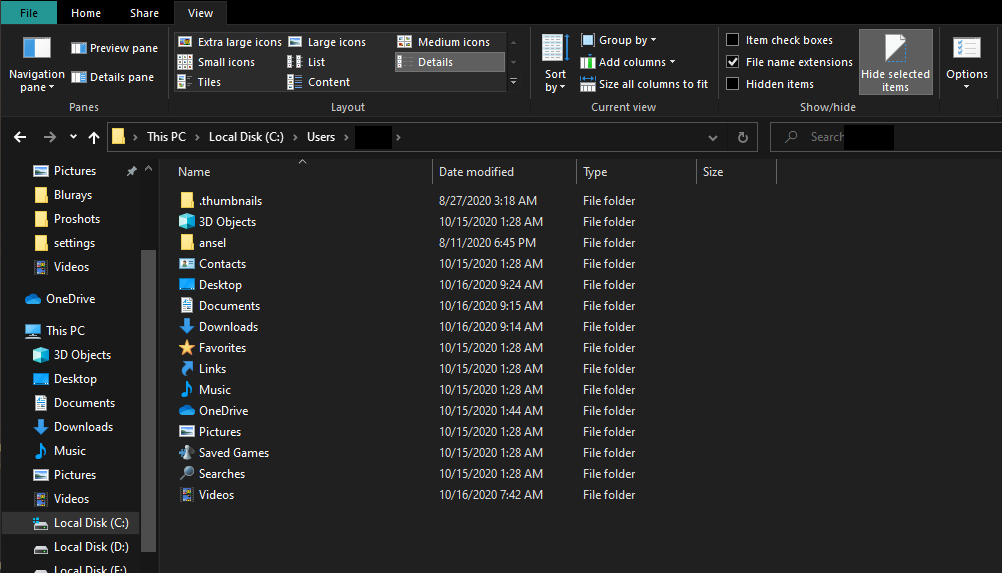Sort by the Date modified column
Viewport: 1002px width, 573px height.
pyautogui.click(x=477, y=172)
